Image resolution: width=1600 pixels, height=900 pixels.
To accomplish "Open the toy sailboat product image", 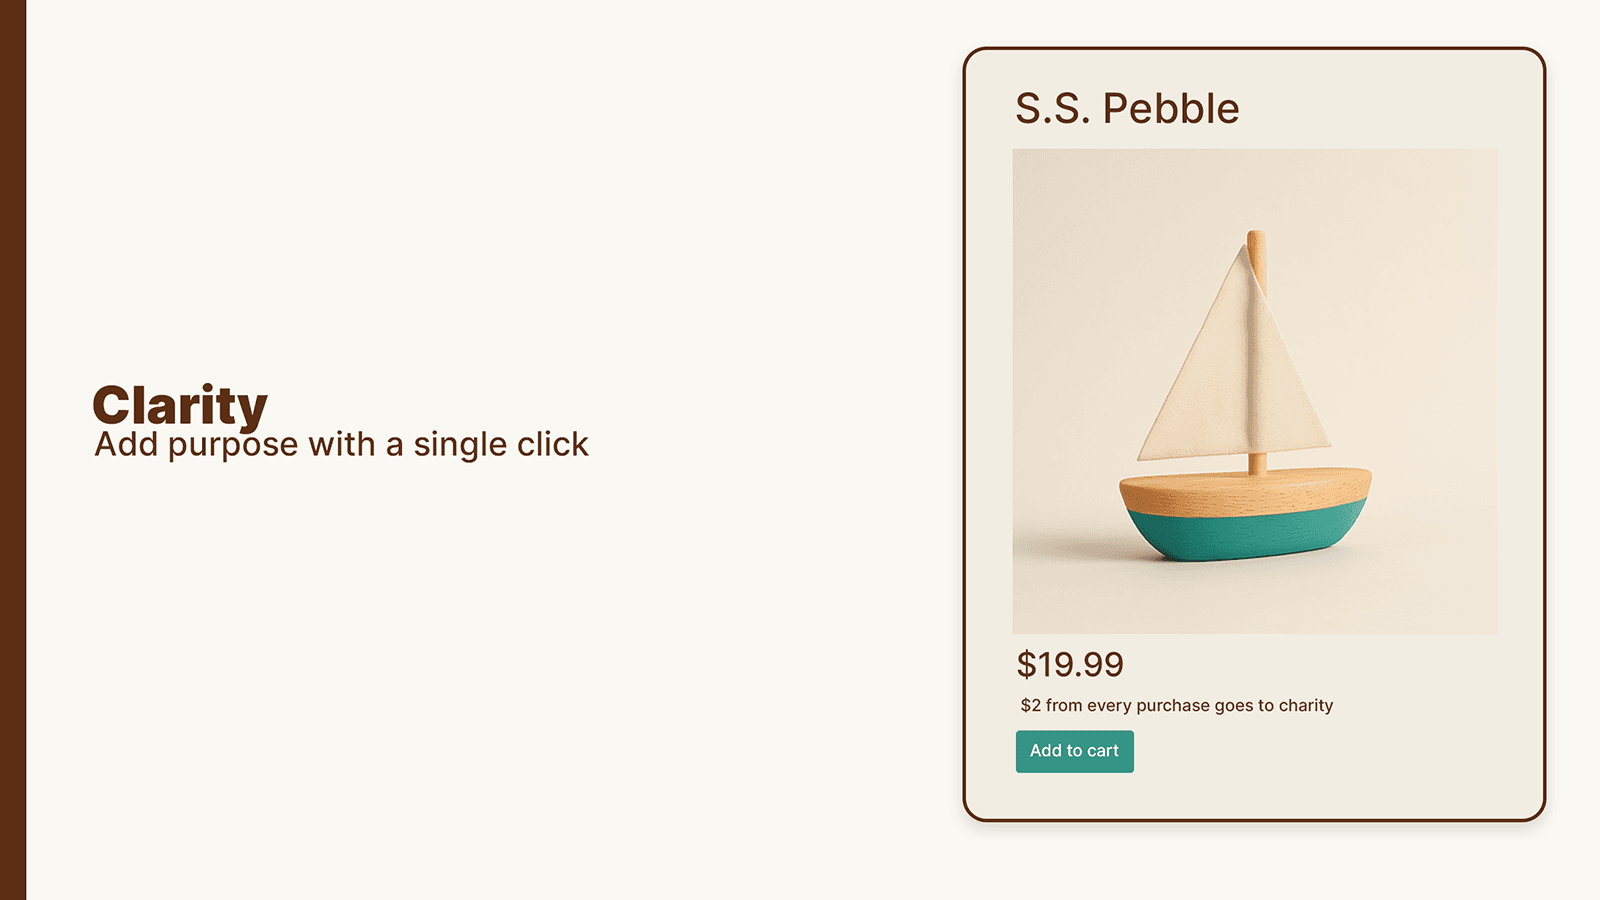I will (x=1255, y=391).
